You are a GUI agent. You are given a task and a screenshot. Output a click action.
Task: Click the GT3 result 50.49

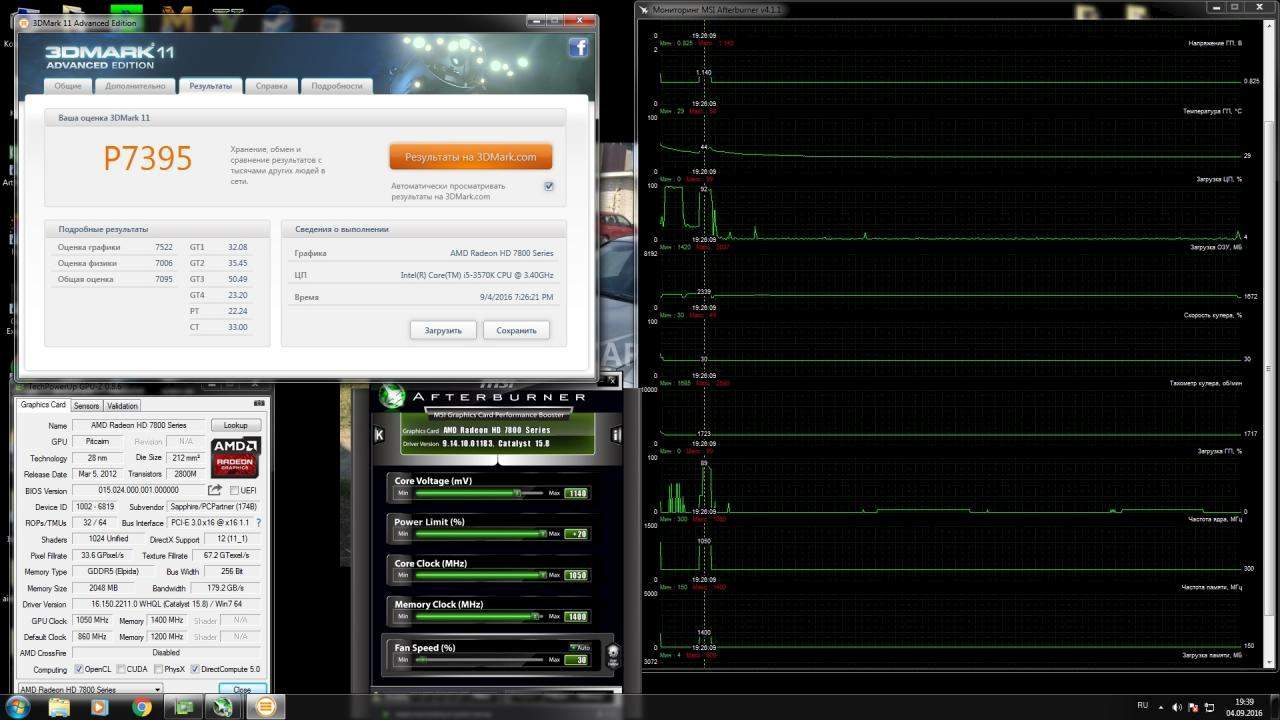[x=237, y=279]
